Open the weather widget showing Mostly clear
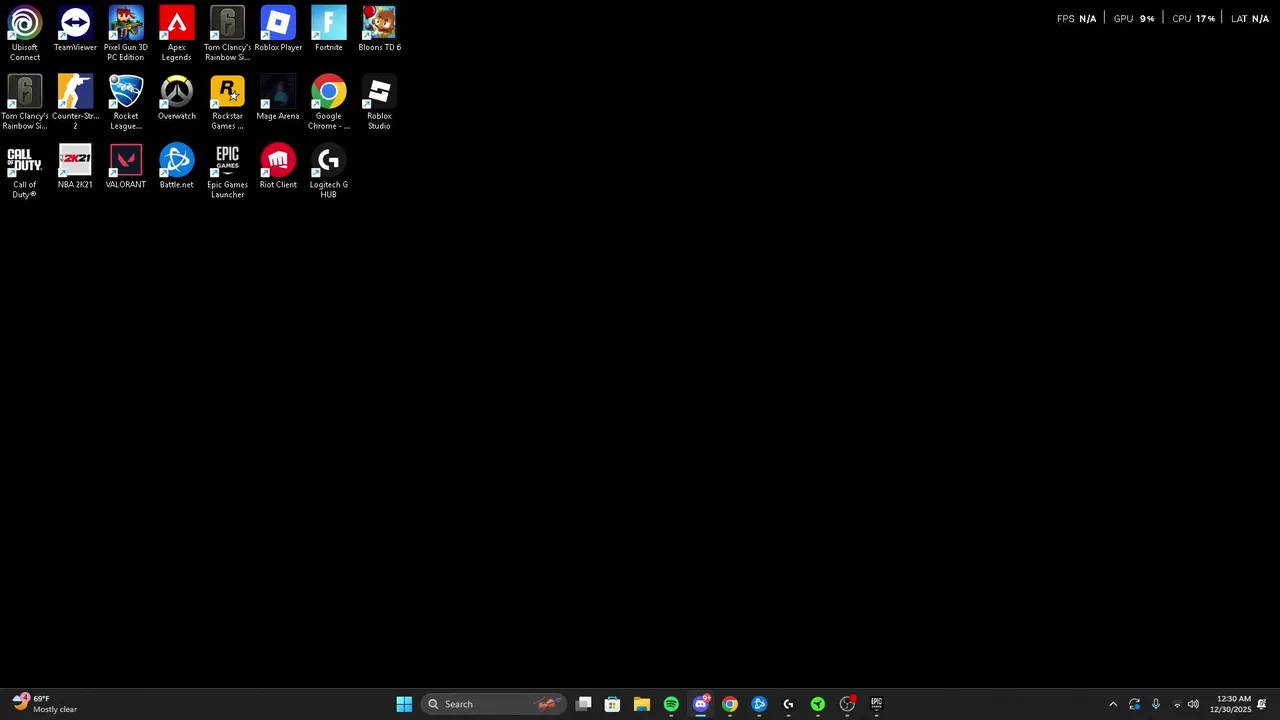This screenshot has height=720, width=1280. (45, 704)
